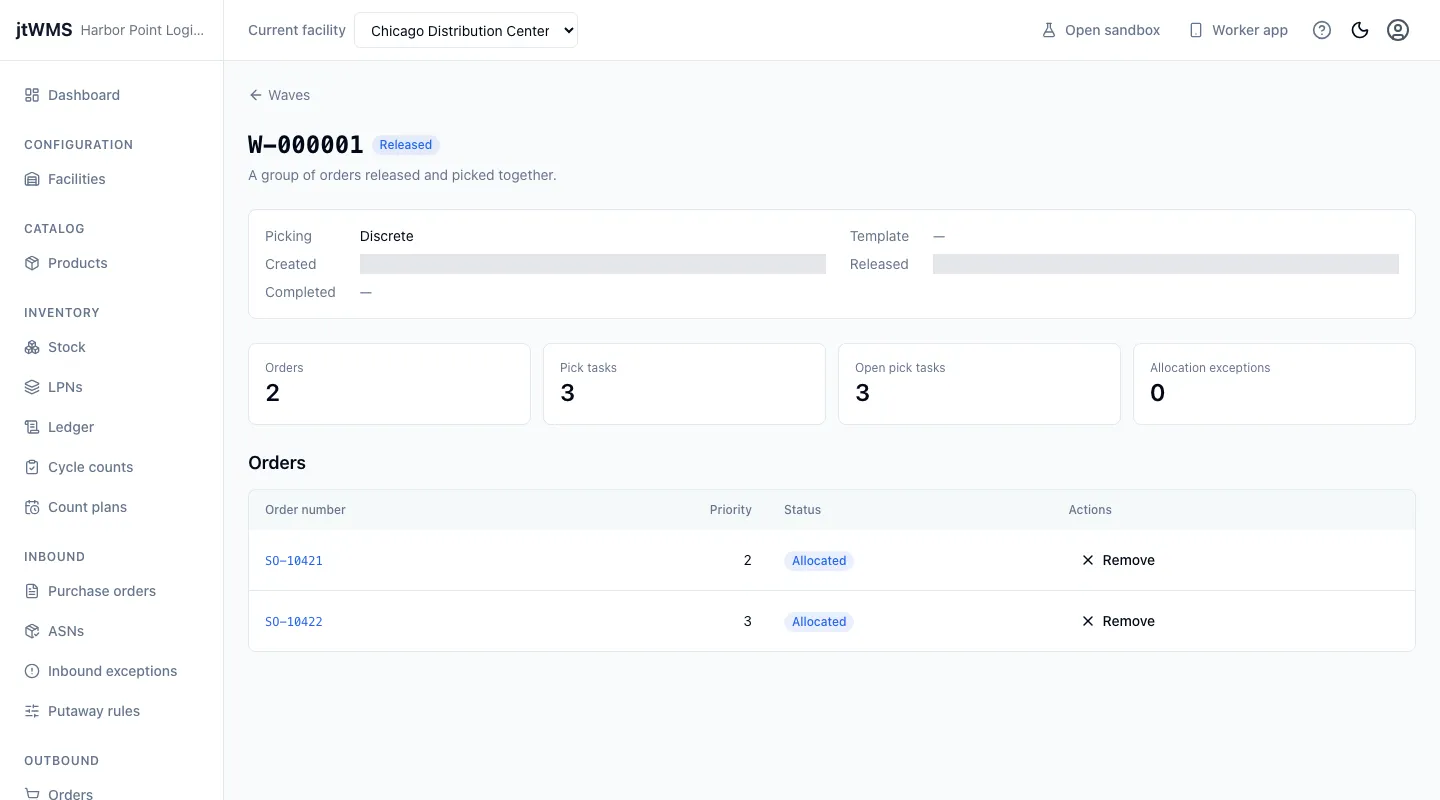
Task: Click the Ledger icon in sidebar
Action: (x=32, y=427)
